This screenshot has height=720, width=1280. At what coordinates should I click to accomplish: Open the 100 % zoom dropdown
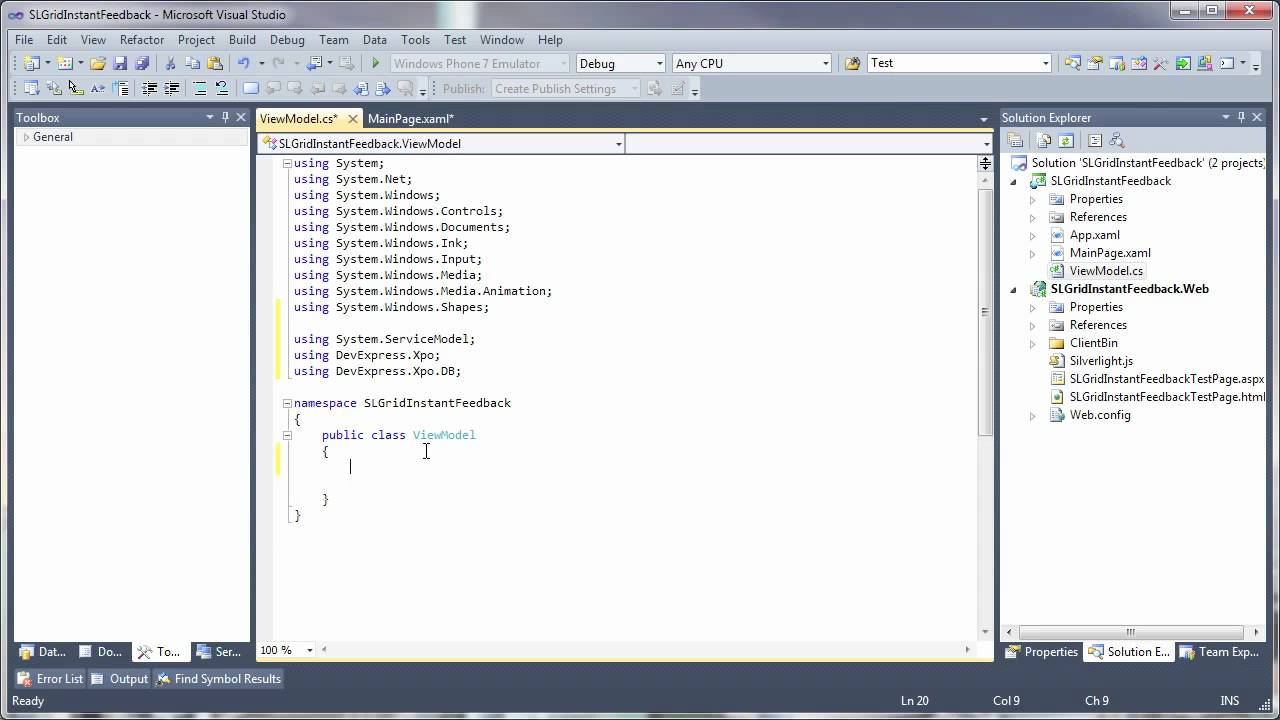pyautogui.click(x=309, y=650)
